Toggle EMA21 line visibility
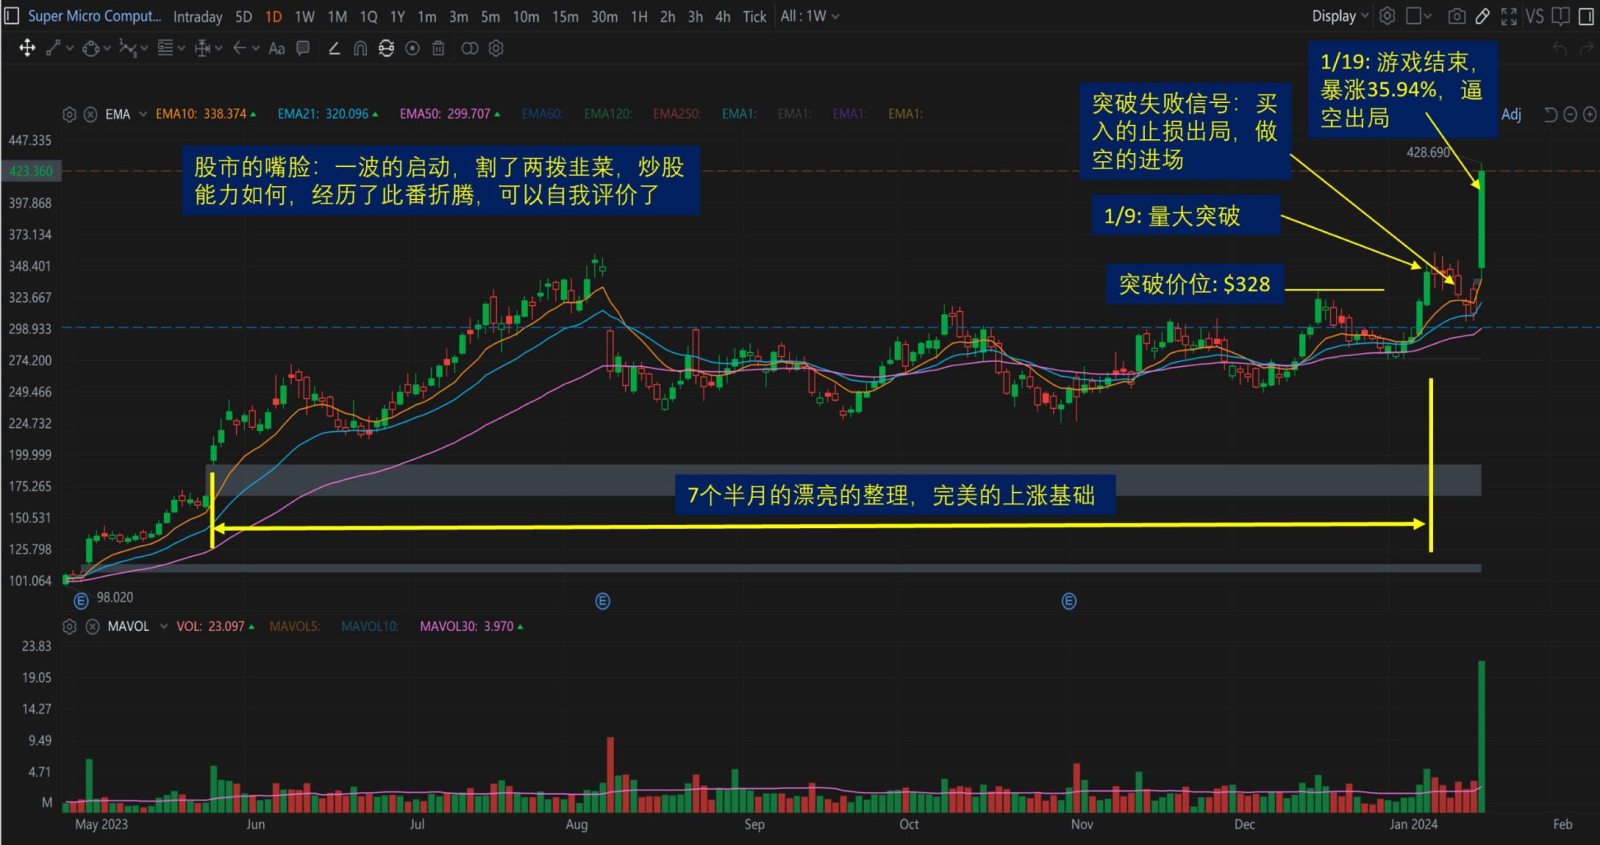This screenshot has width=1600, height=845. (328, 114)
